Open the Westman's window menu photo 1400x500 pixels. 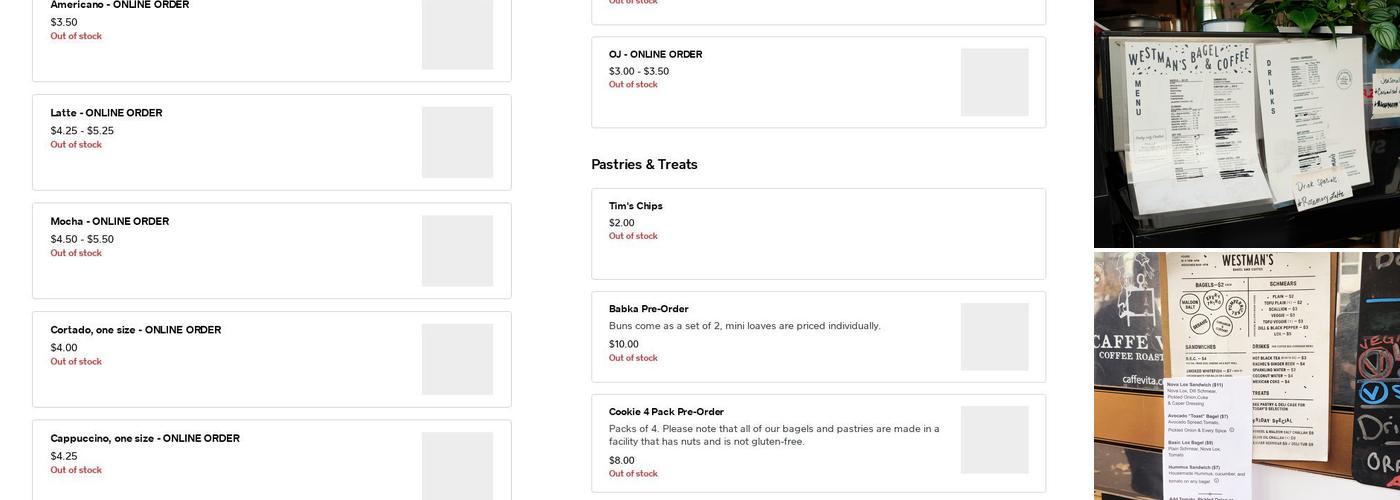tap(1246, 123)
